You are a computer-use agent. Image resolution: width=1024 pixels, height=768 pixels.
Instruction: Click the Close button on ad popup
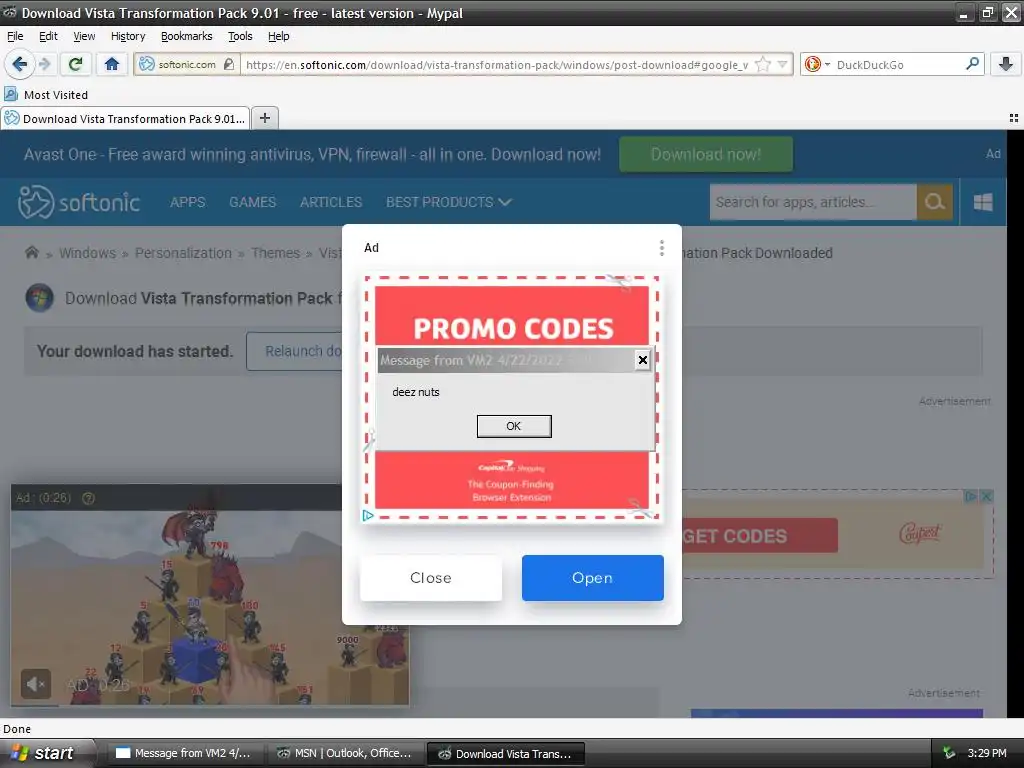[x=431, y=577]
